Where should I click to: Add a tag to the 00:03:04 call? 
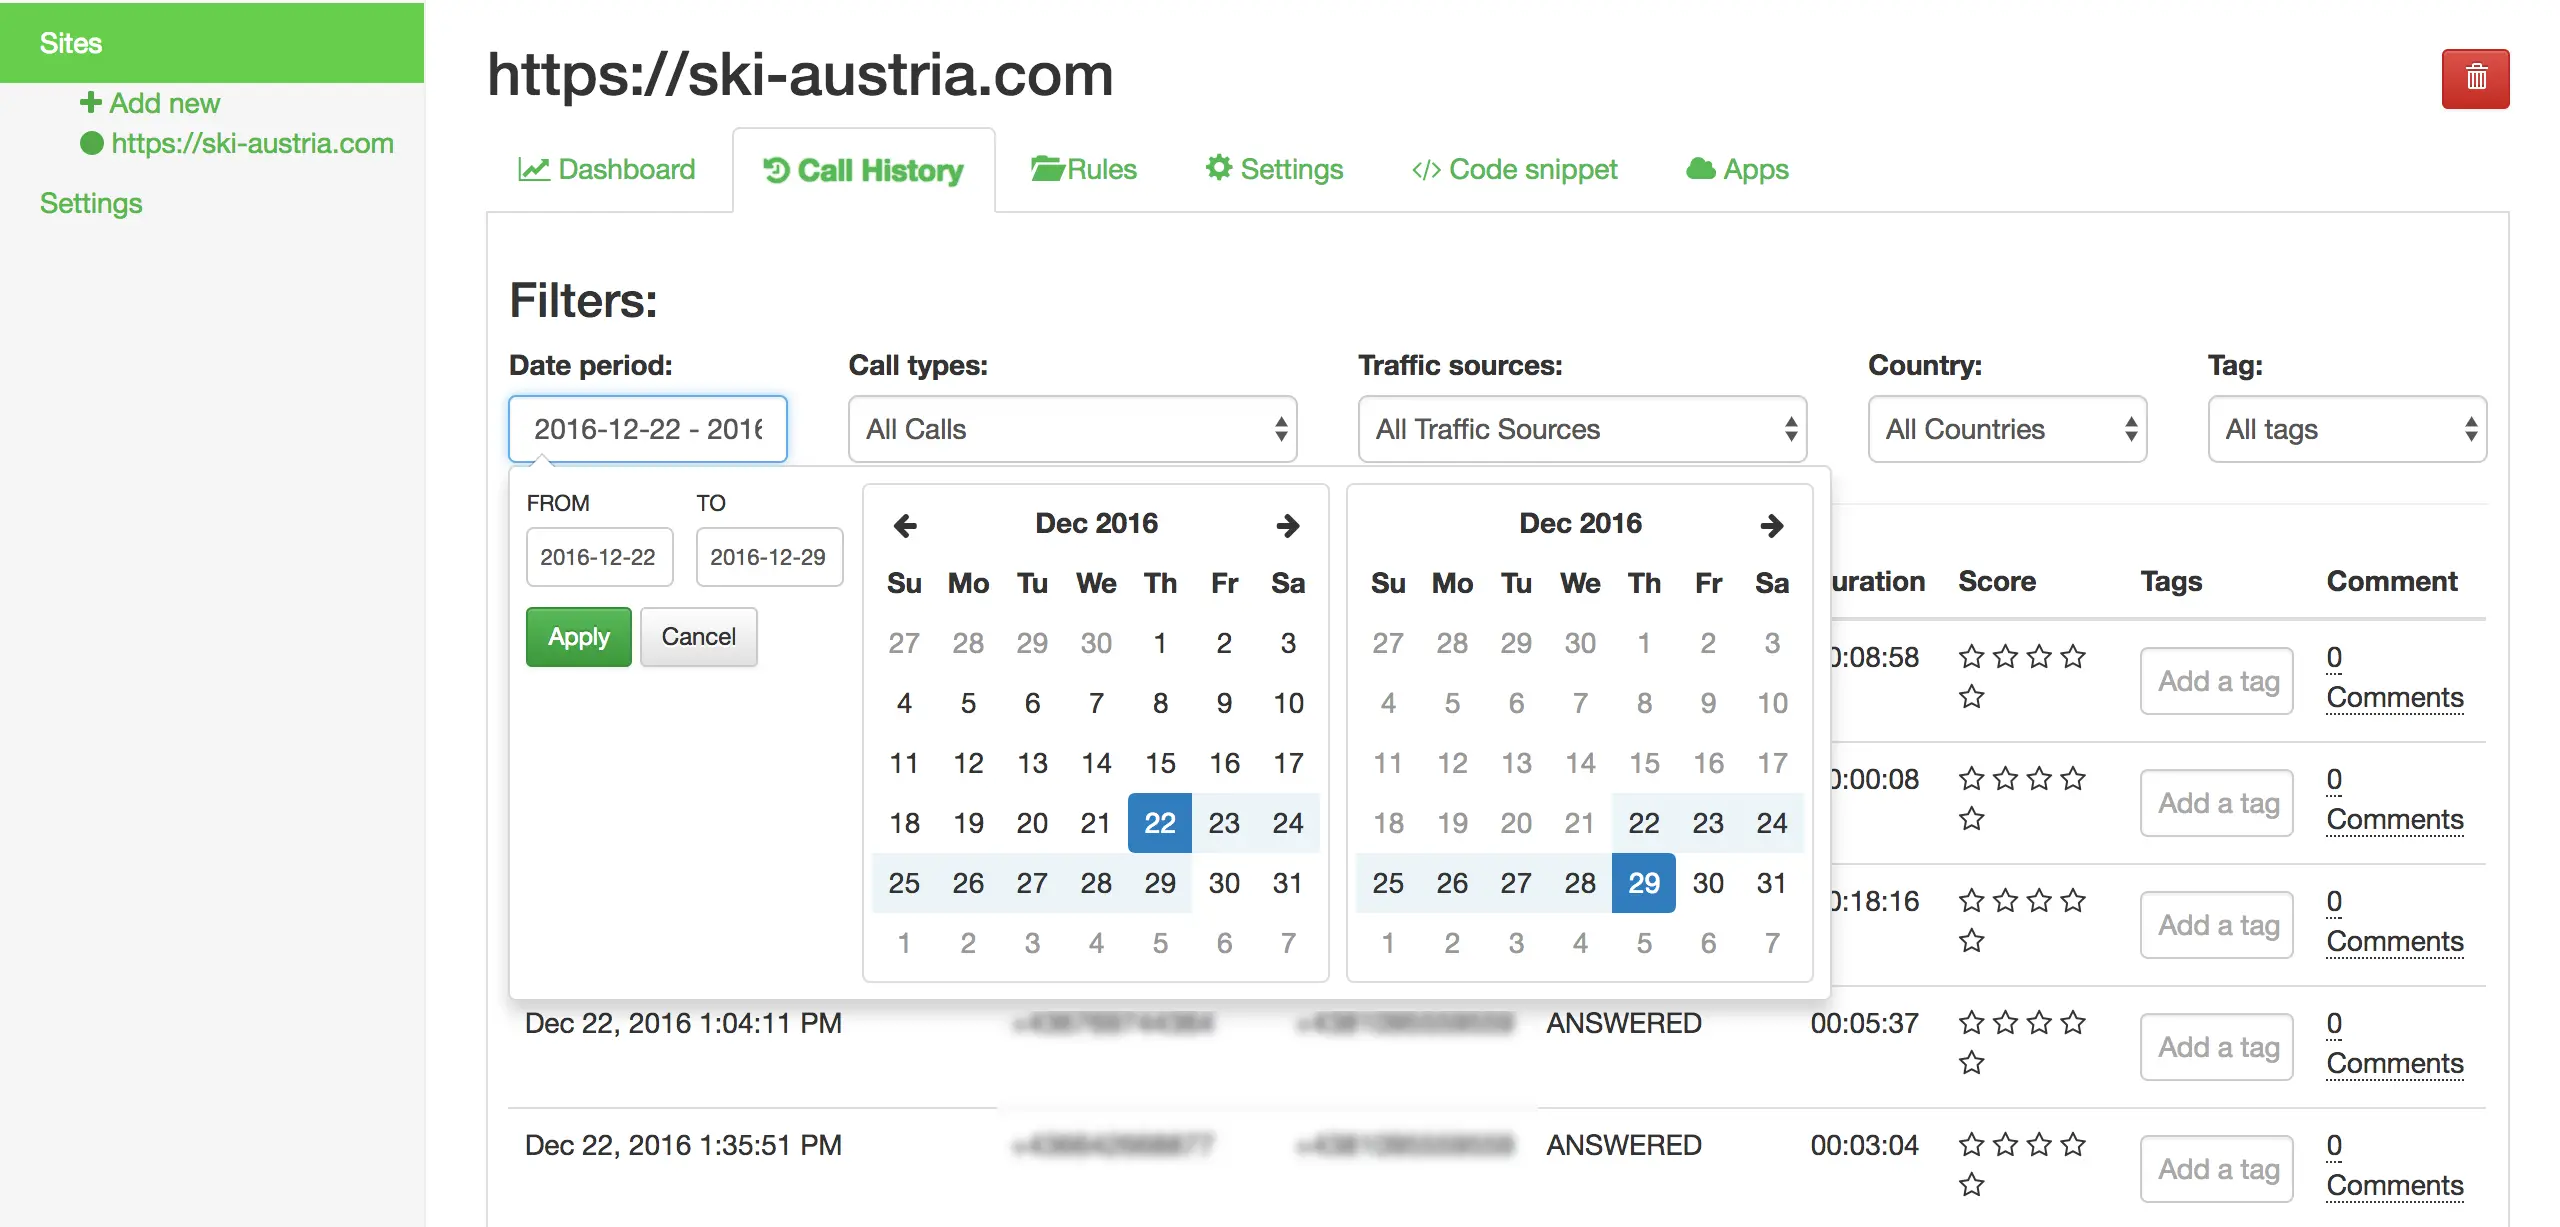(x=2217, y=1169)
